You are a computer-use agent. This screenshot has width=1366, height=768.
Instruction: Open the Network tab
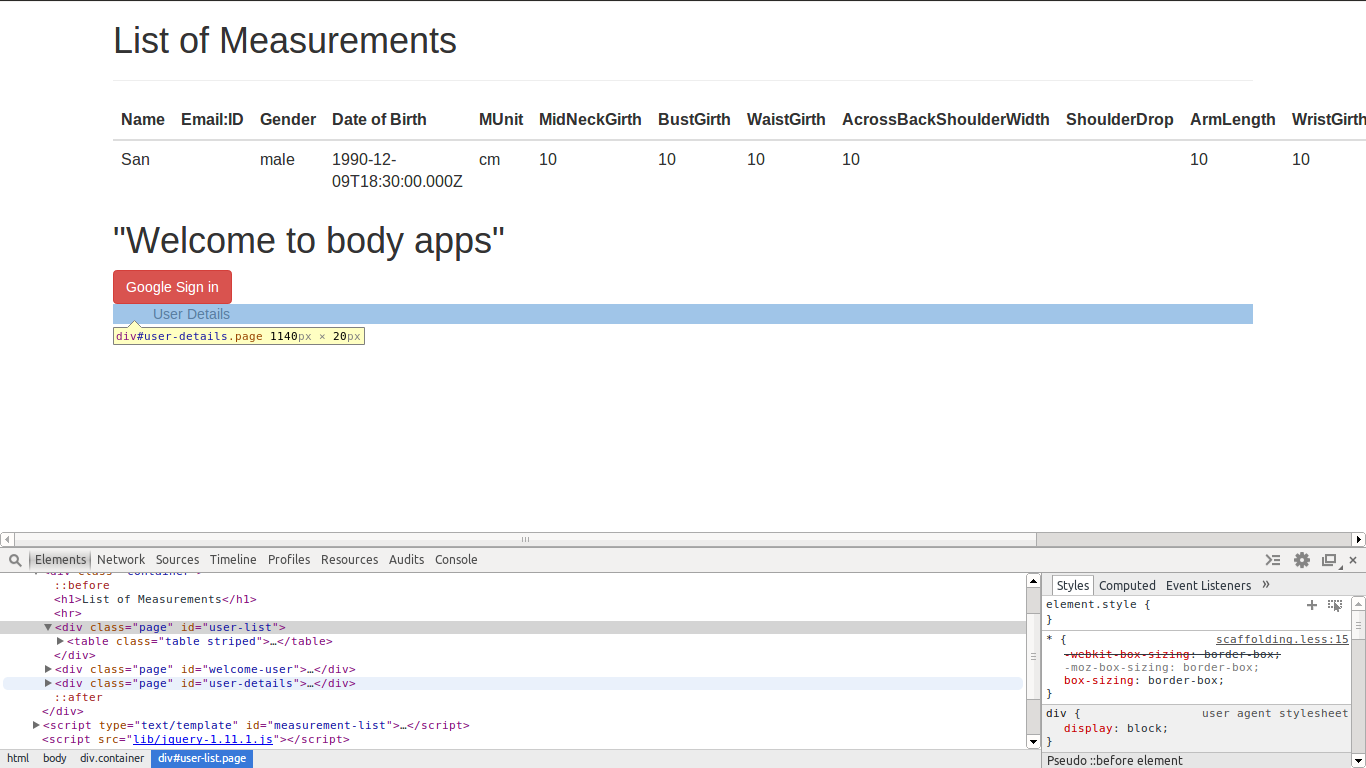(x=121, y=560)
